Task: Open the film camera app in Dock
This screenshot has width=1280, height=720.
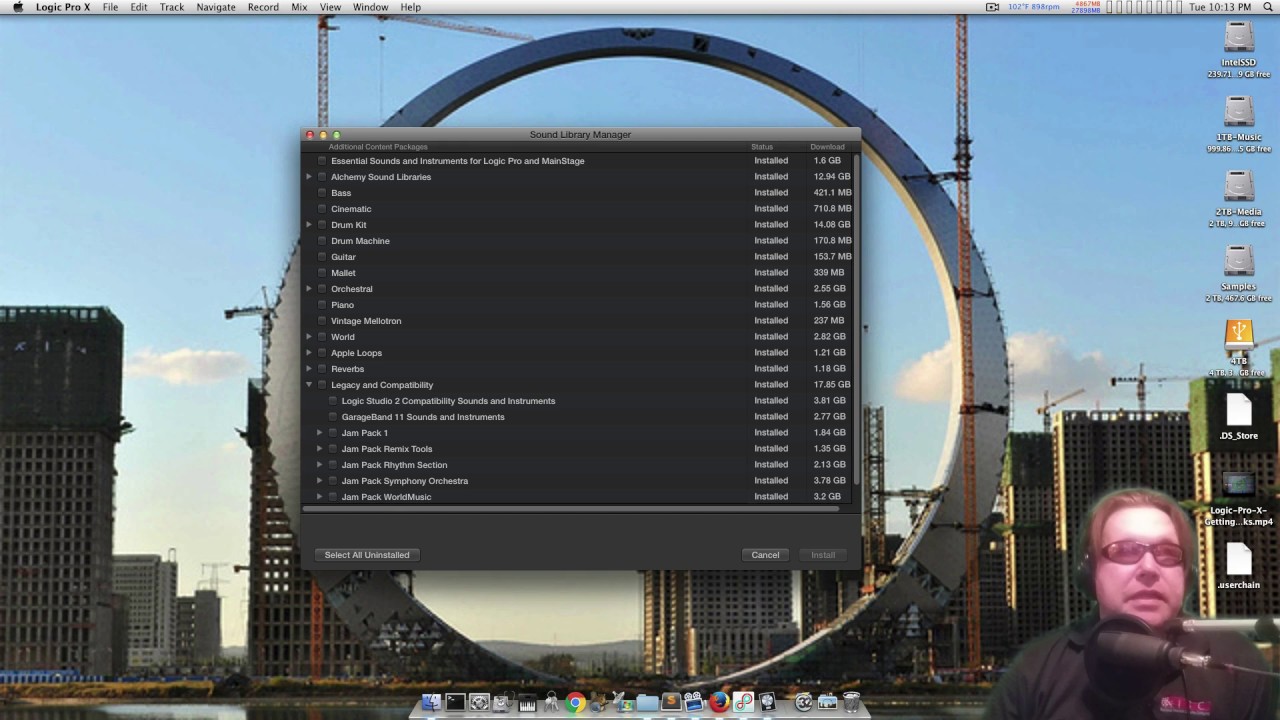Action: (x=694, y=702)
